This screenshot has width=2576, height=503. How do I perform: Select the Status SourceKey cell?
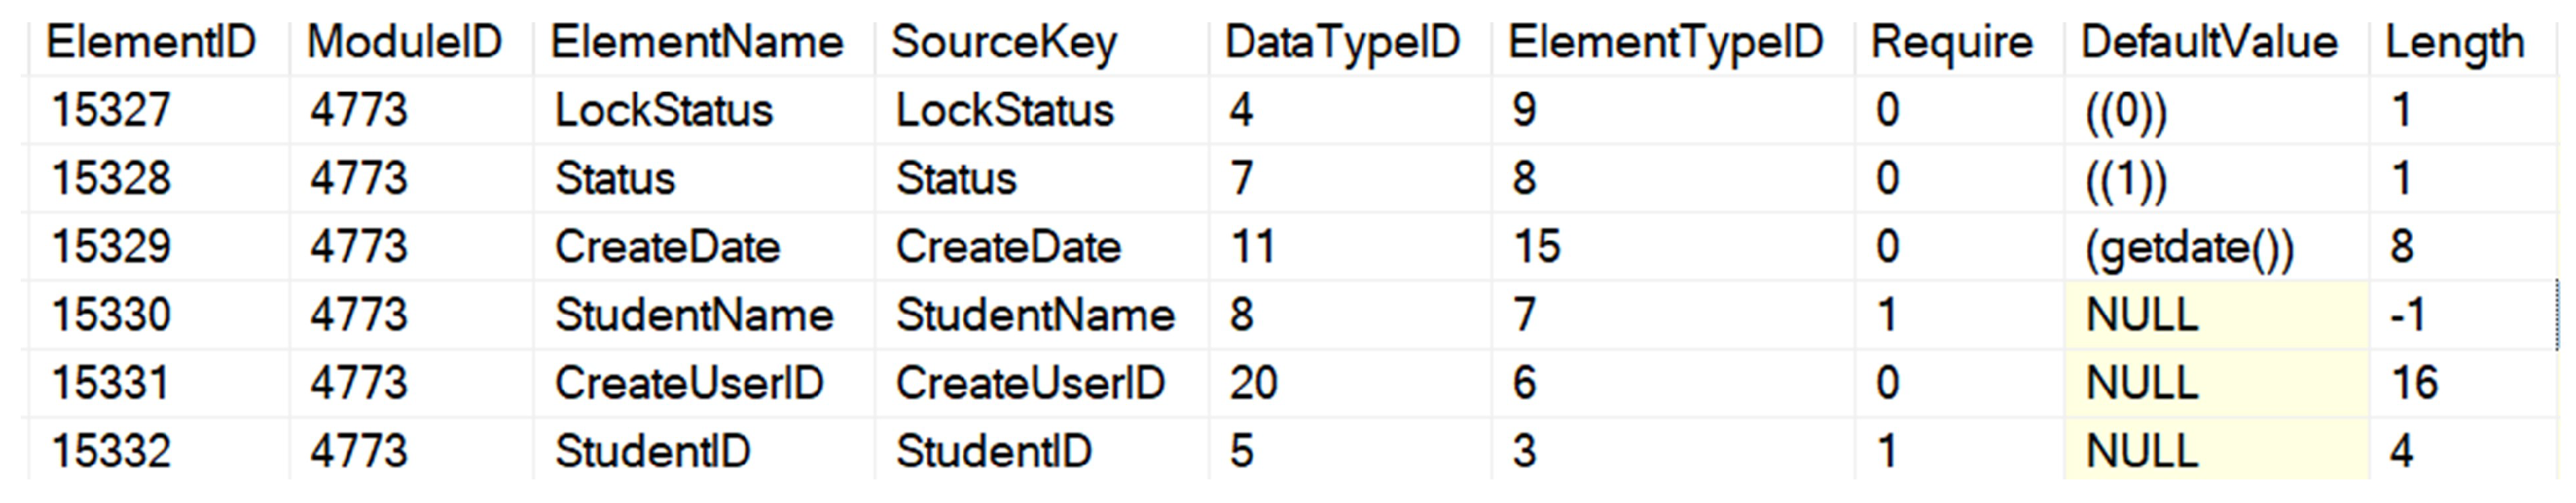coord(956,179)
